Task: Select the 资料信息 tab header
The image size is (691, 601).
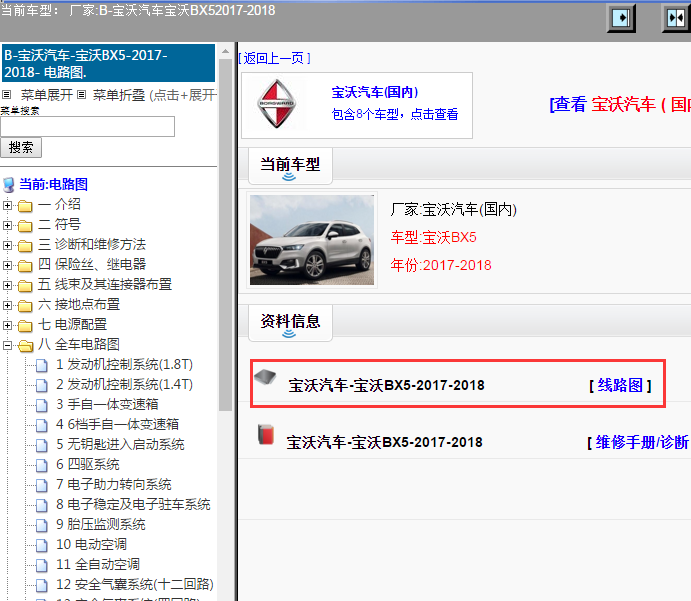Action: pos(290,323)
